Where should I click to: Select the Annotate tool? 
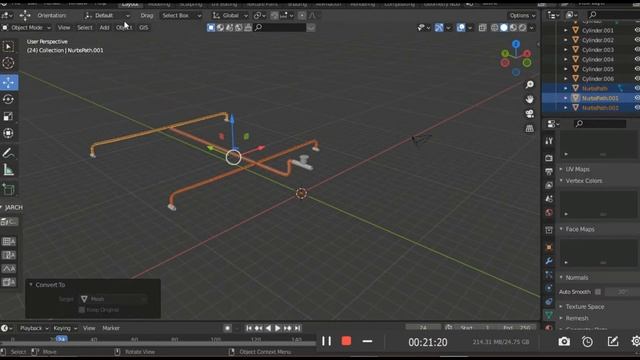coord(8,153)
